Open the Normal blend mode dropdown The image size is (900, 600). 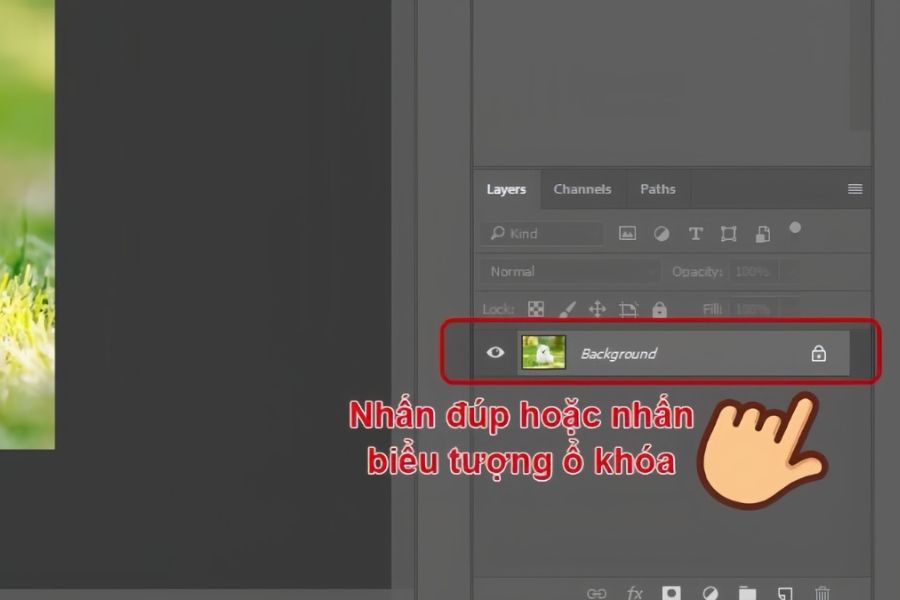[x=570, y=271]
